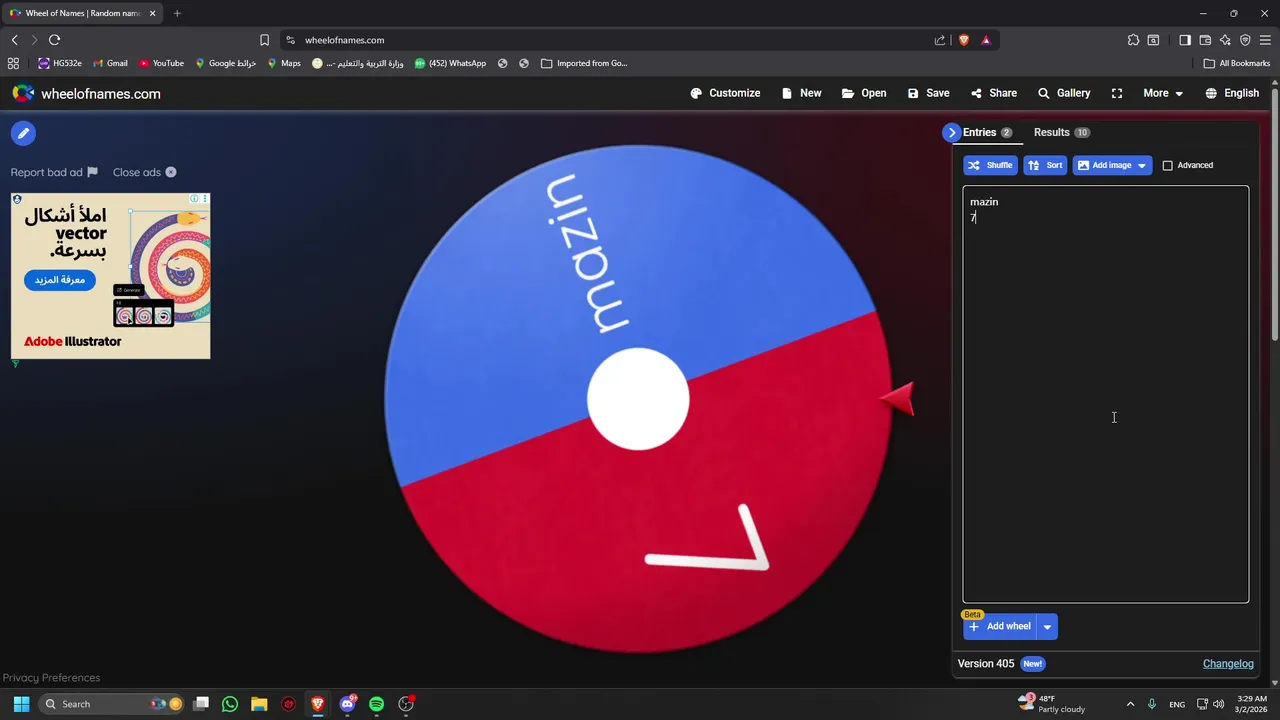The image size is (1280, 720).
Task: Spin the wheel by clicking its white center
Action: 638,400
